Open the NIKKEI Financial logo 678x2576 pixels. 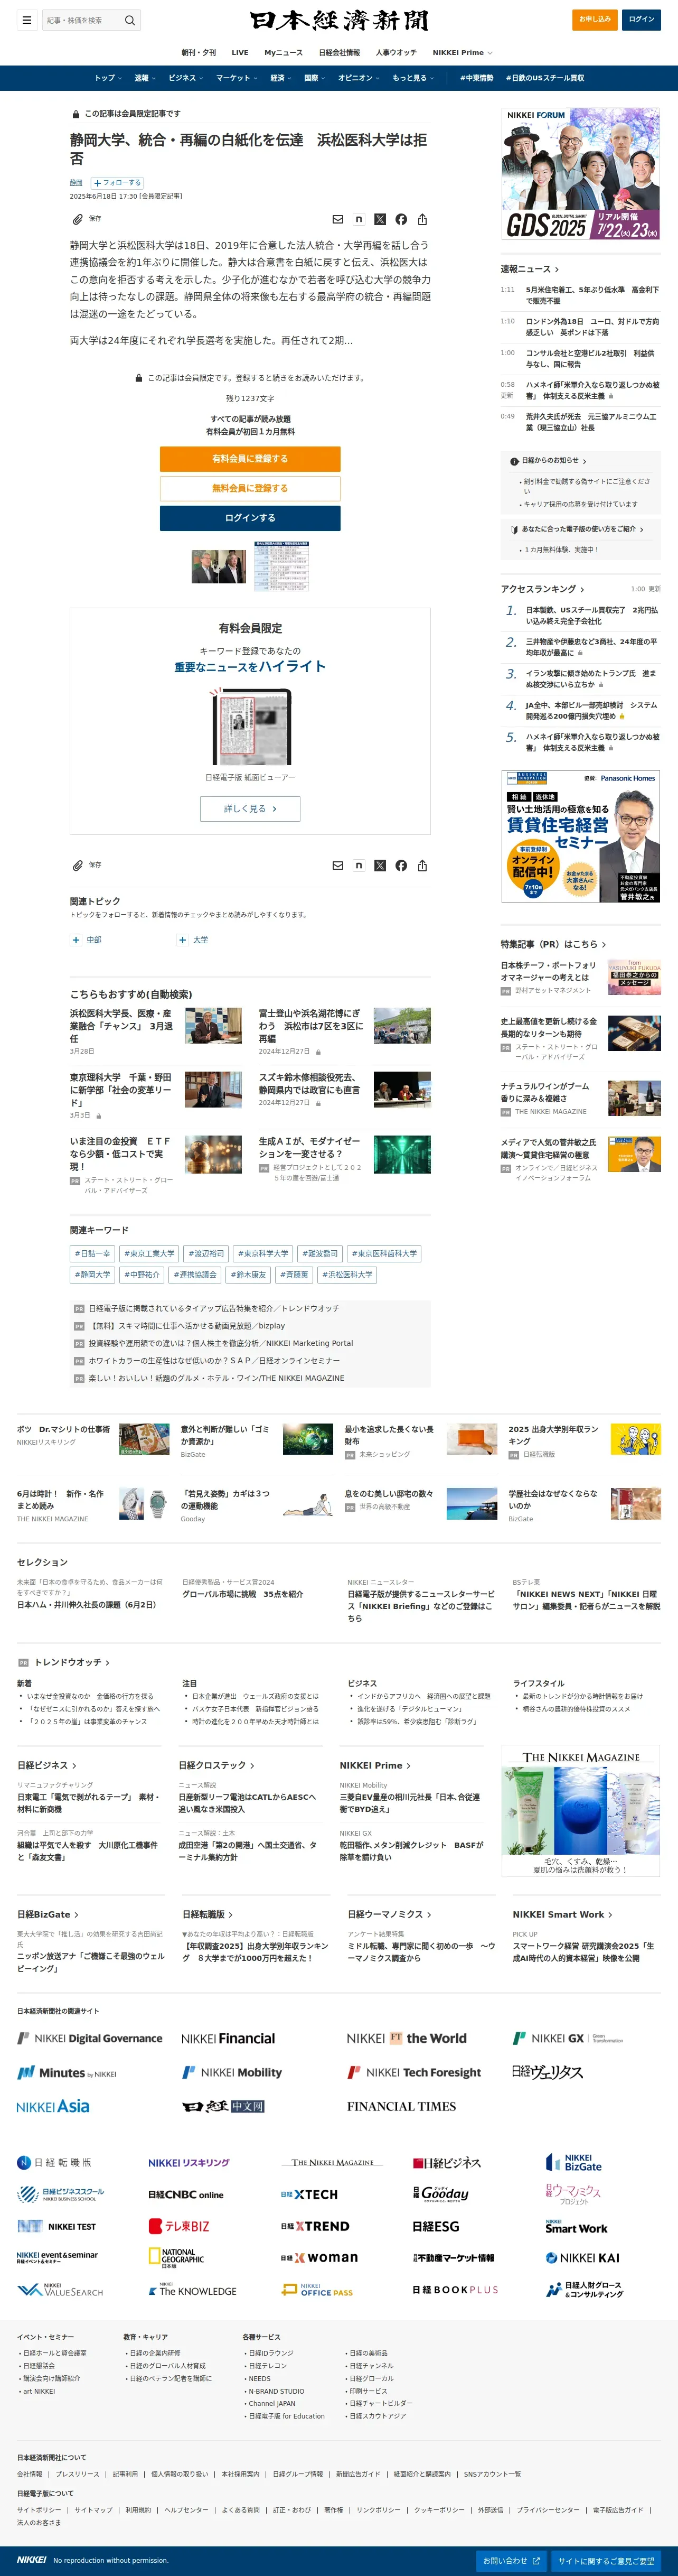pos(228,2038)
